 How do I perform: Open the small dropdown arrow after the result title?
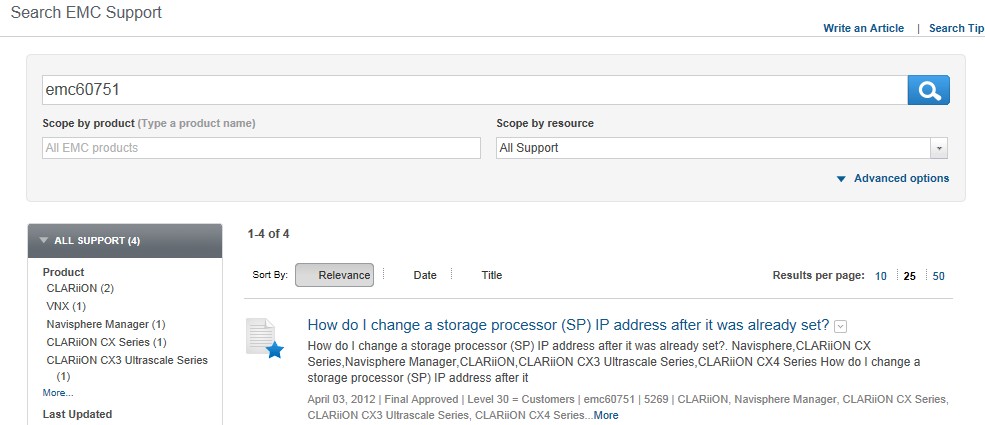pos(841,326)
